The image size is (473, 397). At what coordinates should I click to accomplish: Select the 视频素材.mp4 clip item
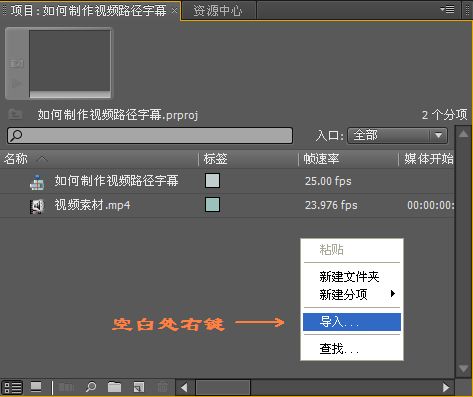[92, 205]
